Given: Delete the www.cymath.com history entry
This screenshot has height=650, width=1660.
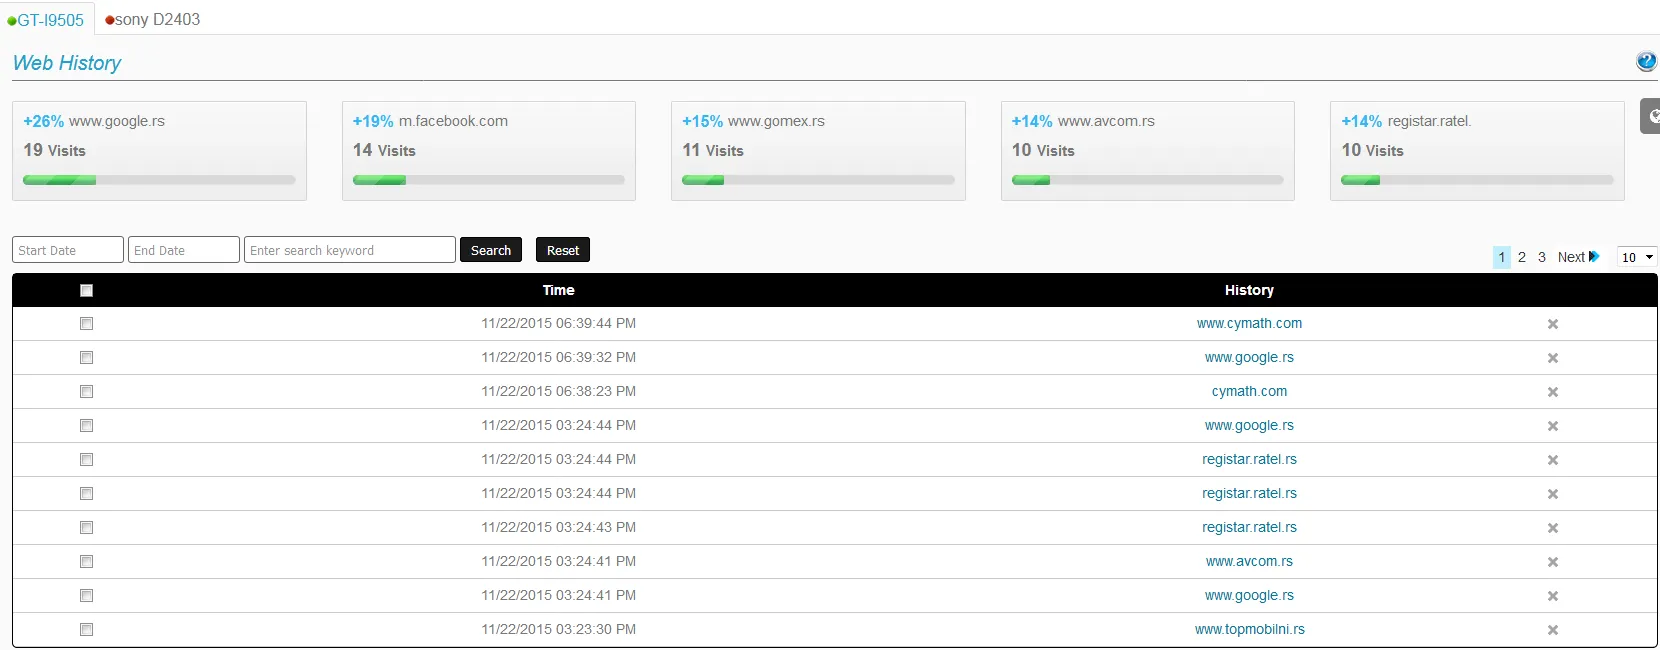Looking at the screenshot, I should click(x=1553, y=324).
